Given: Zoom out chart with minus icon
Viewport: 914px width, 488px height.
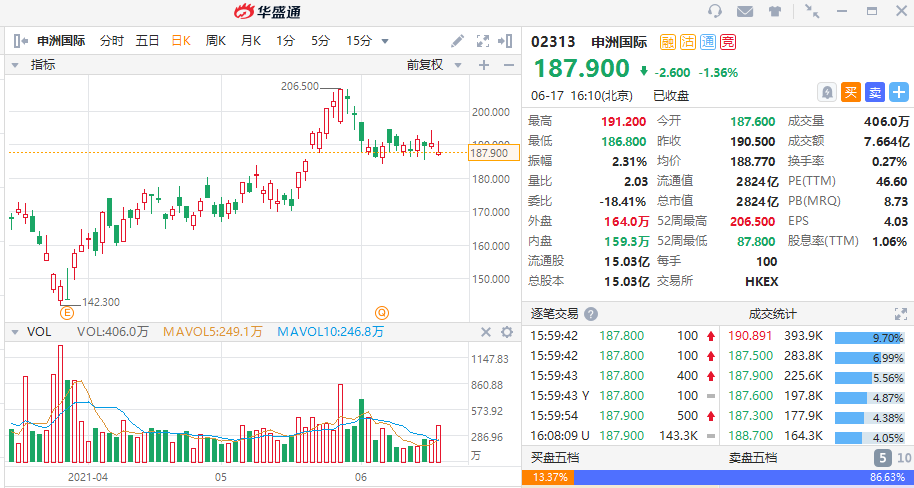Looking at the screenshot, I should point(508,65).
